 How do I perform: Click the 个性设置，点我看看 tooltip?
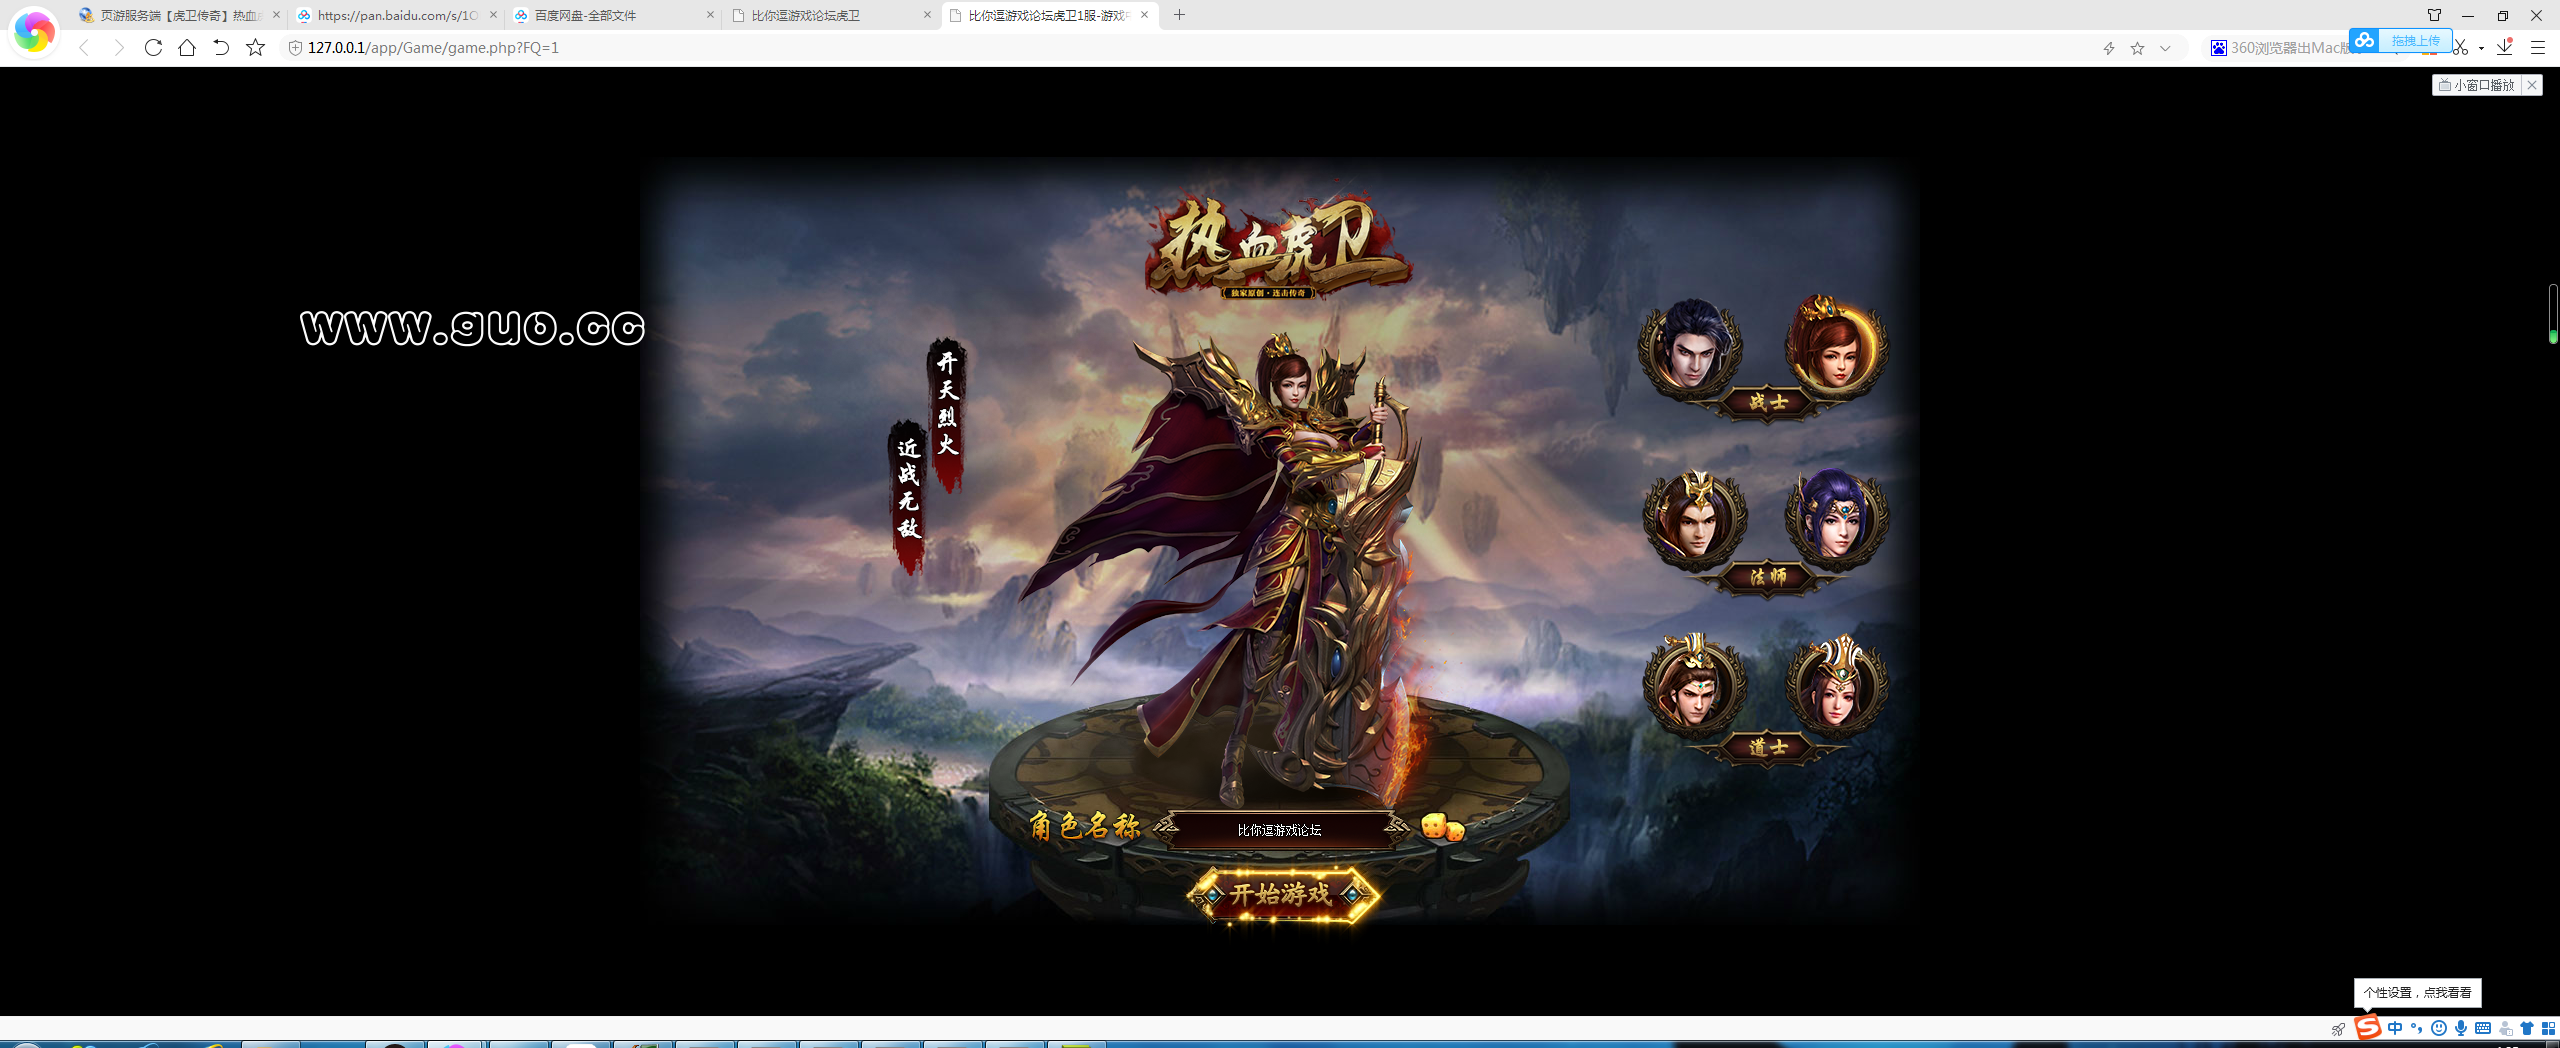(x=2417, y=993)
